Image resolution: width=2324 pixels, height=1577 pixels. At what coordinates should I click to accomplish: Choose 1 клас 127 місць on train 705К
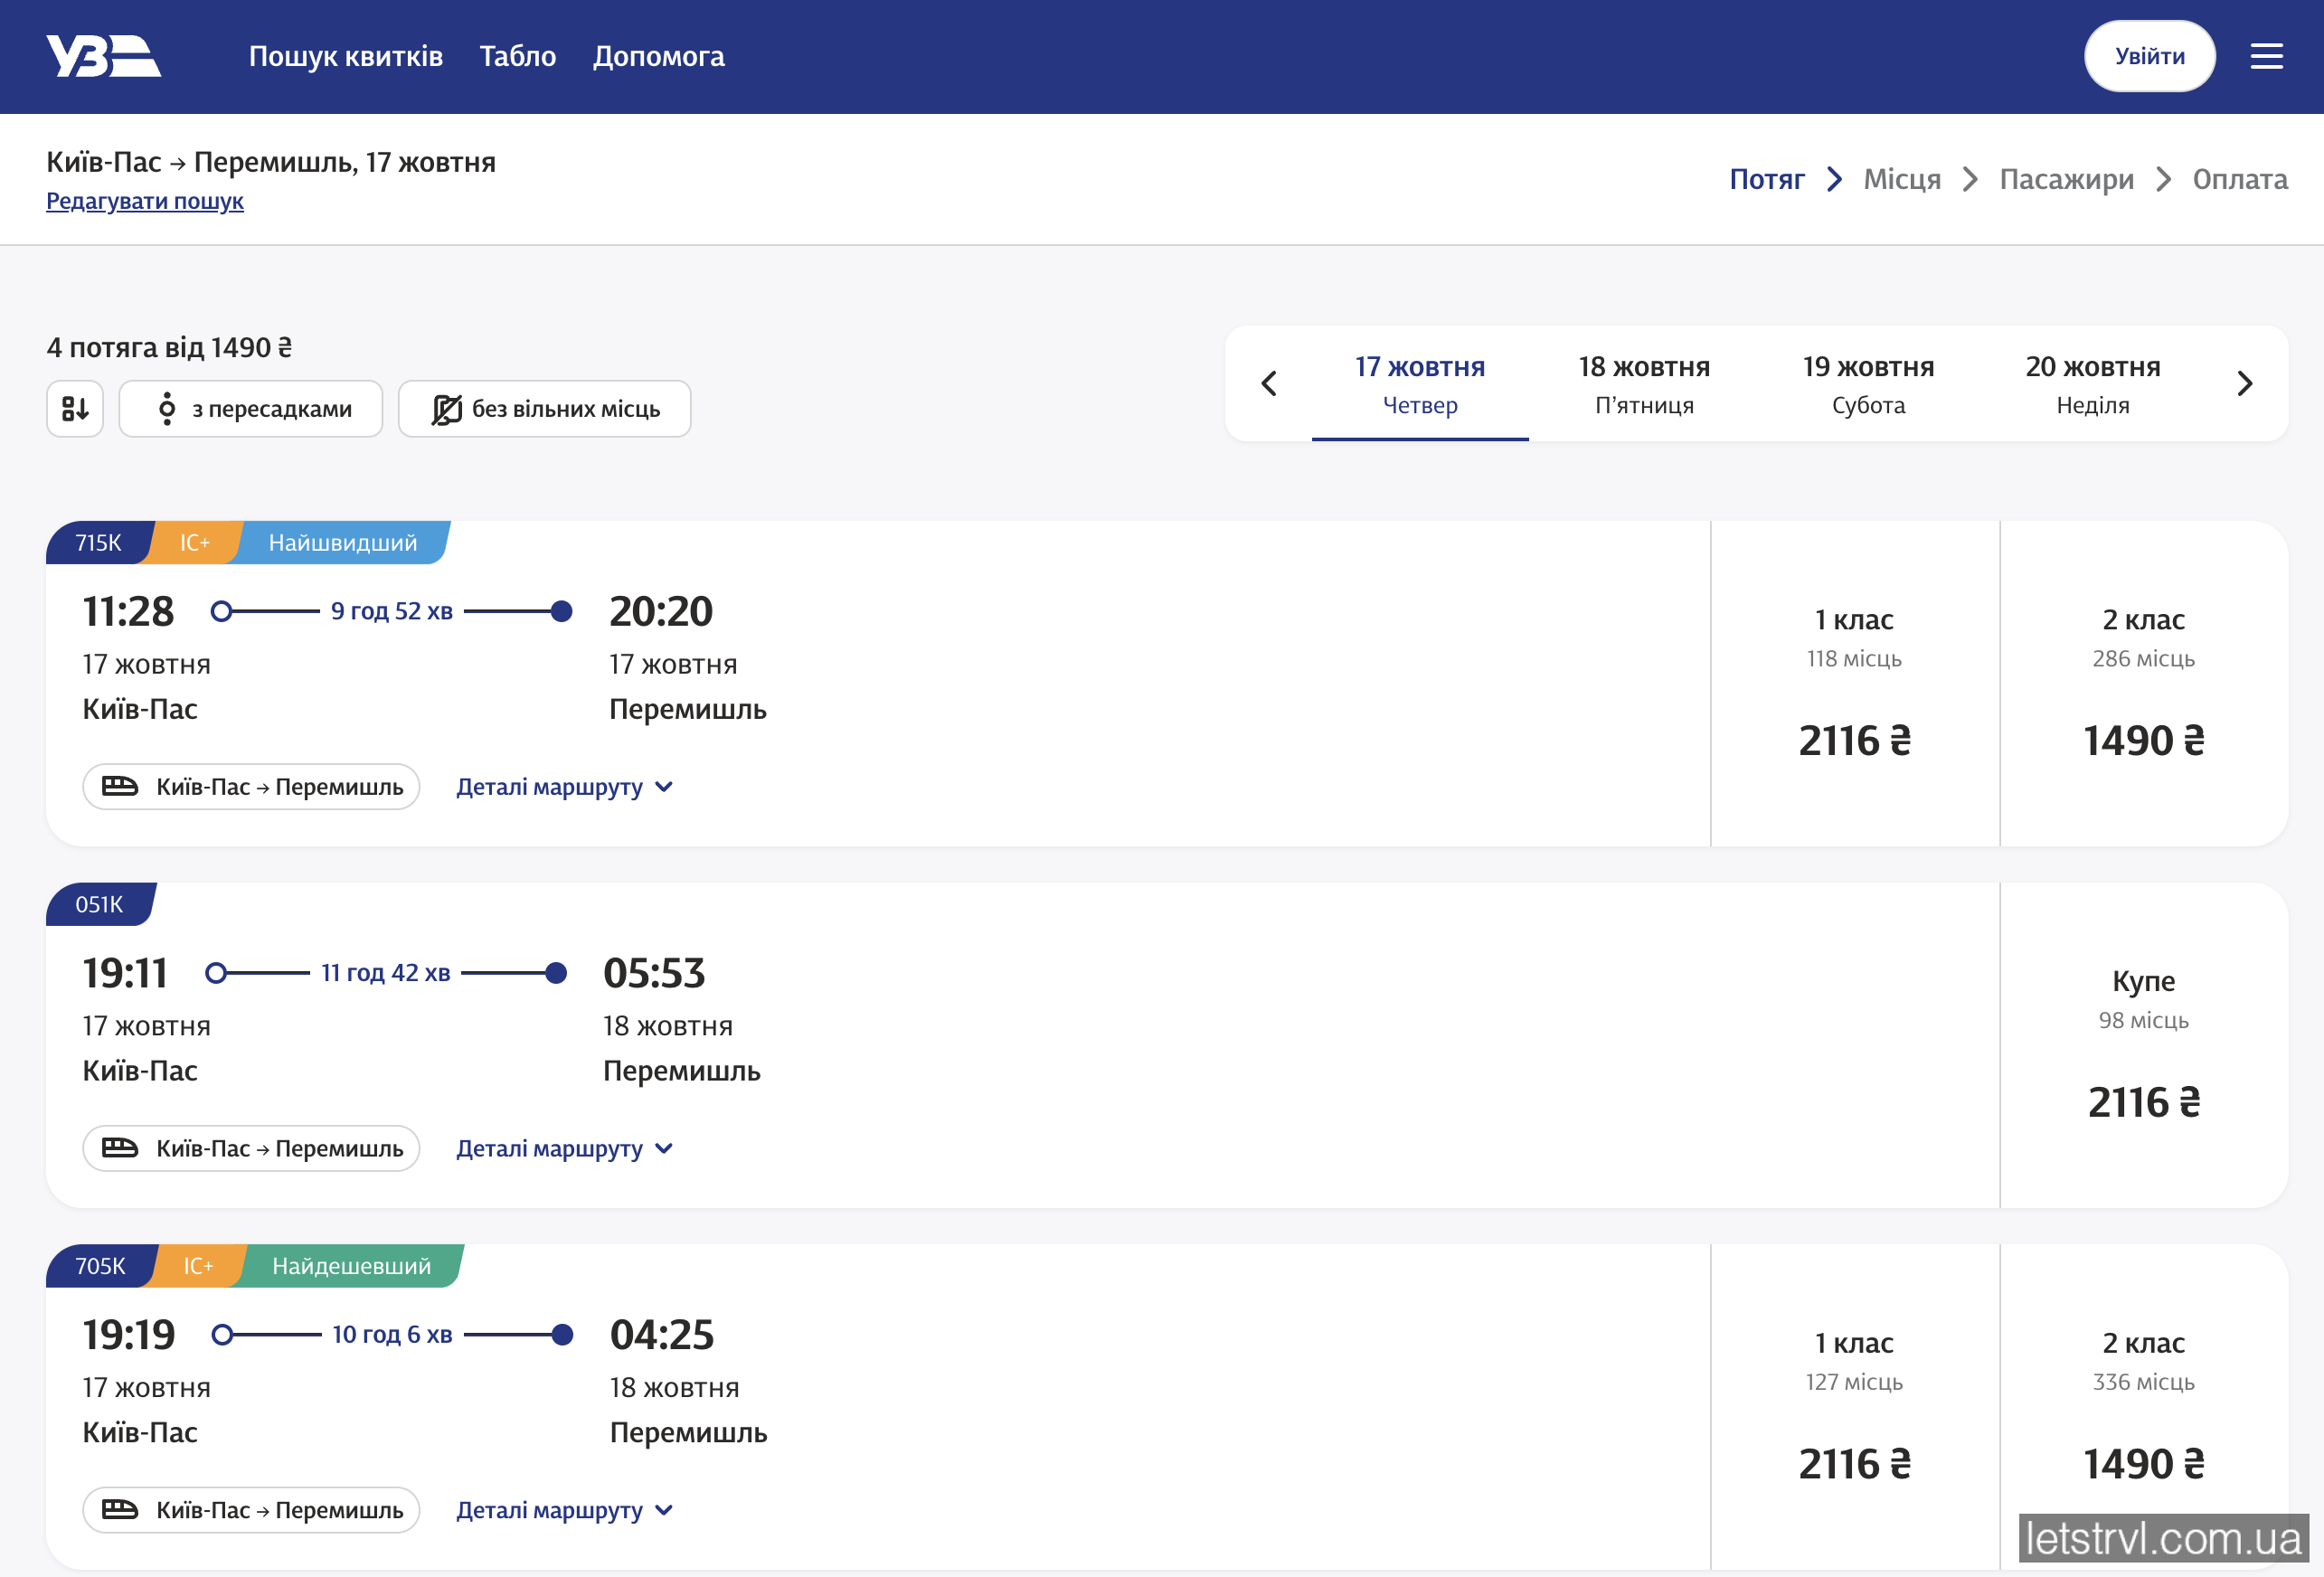(1854, 1407)
